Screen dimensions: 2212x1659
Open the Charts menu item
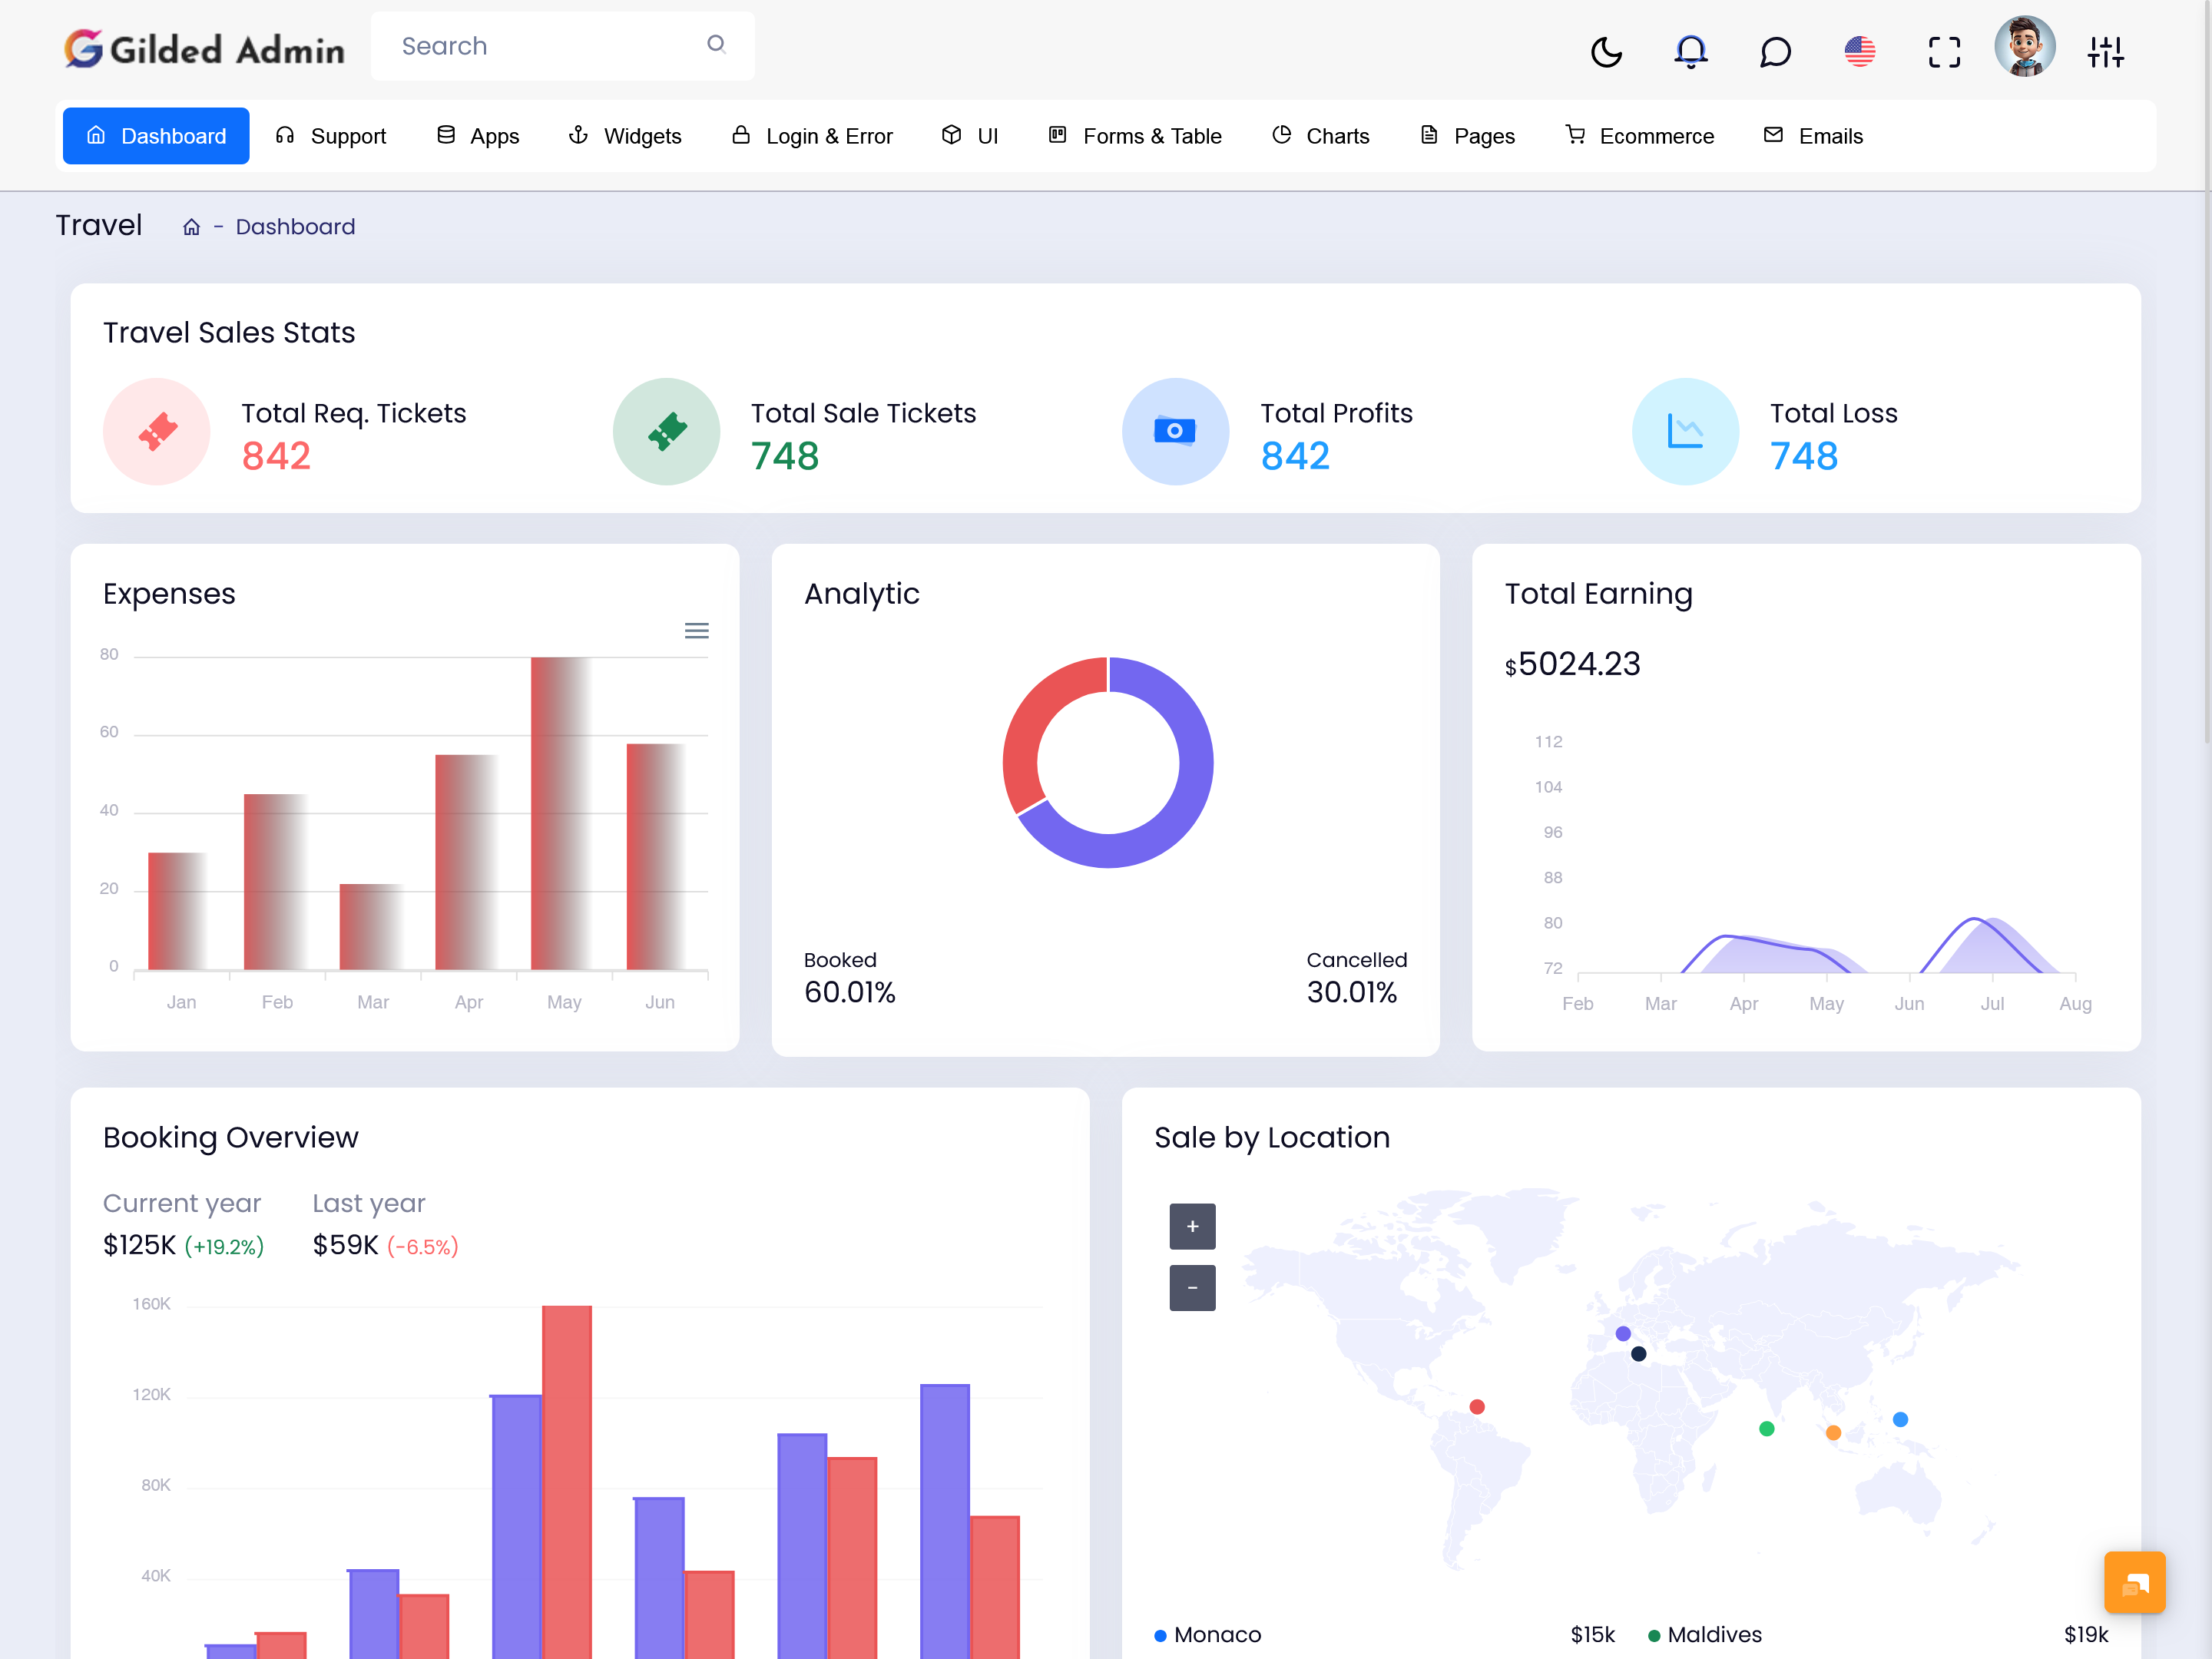coord(1322,136)
